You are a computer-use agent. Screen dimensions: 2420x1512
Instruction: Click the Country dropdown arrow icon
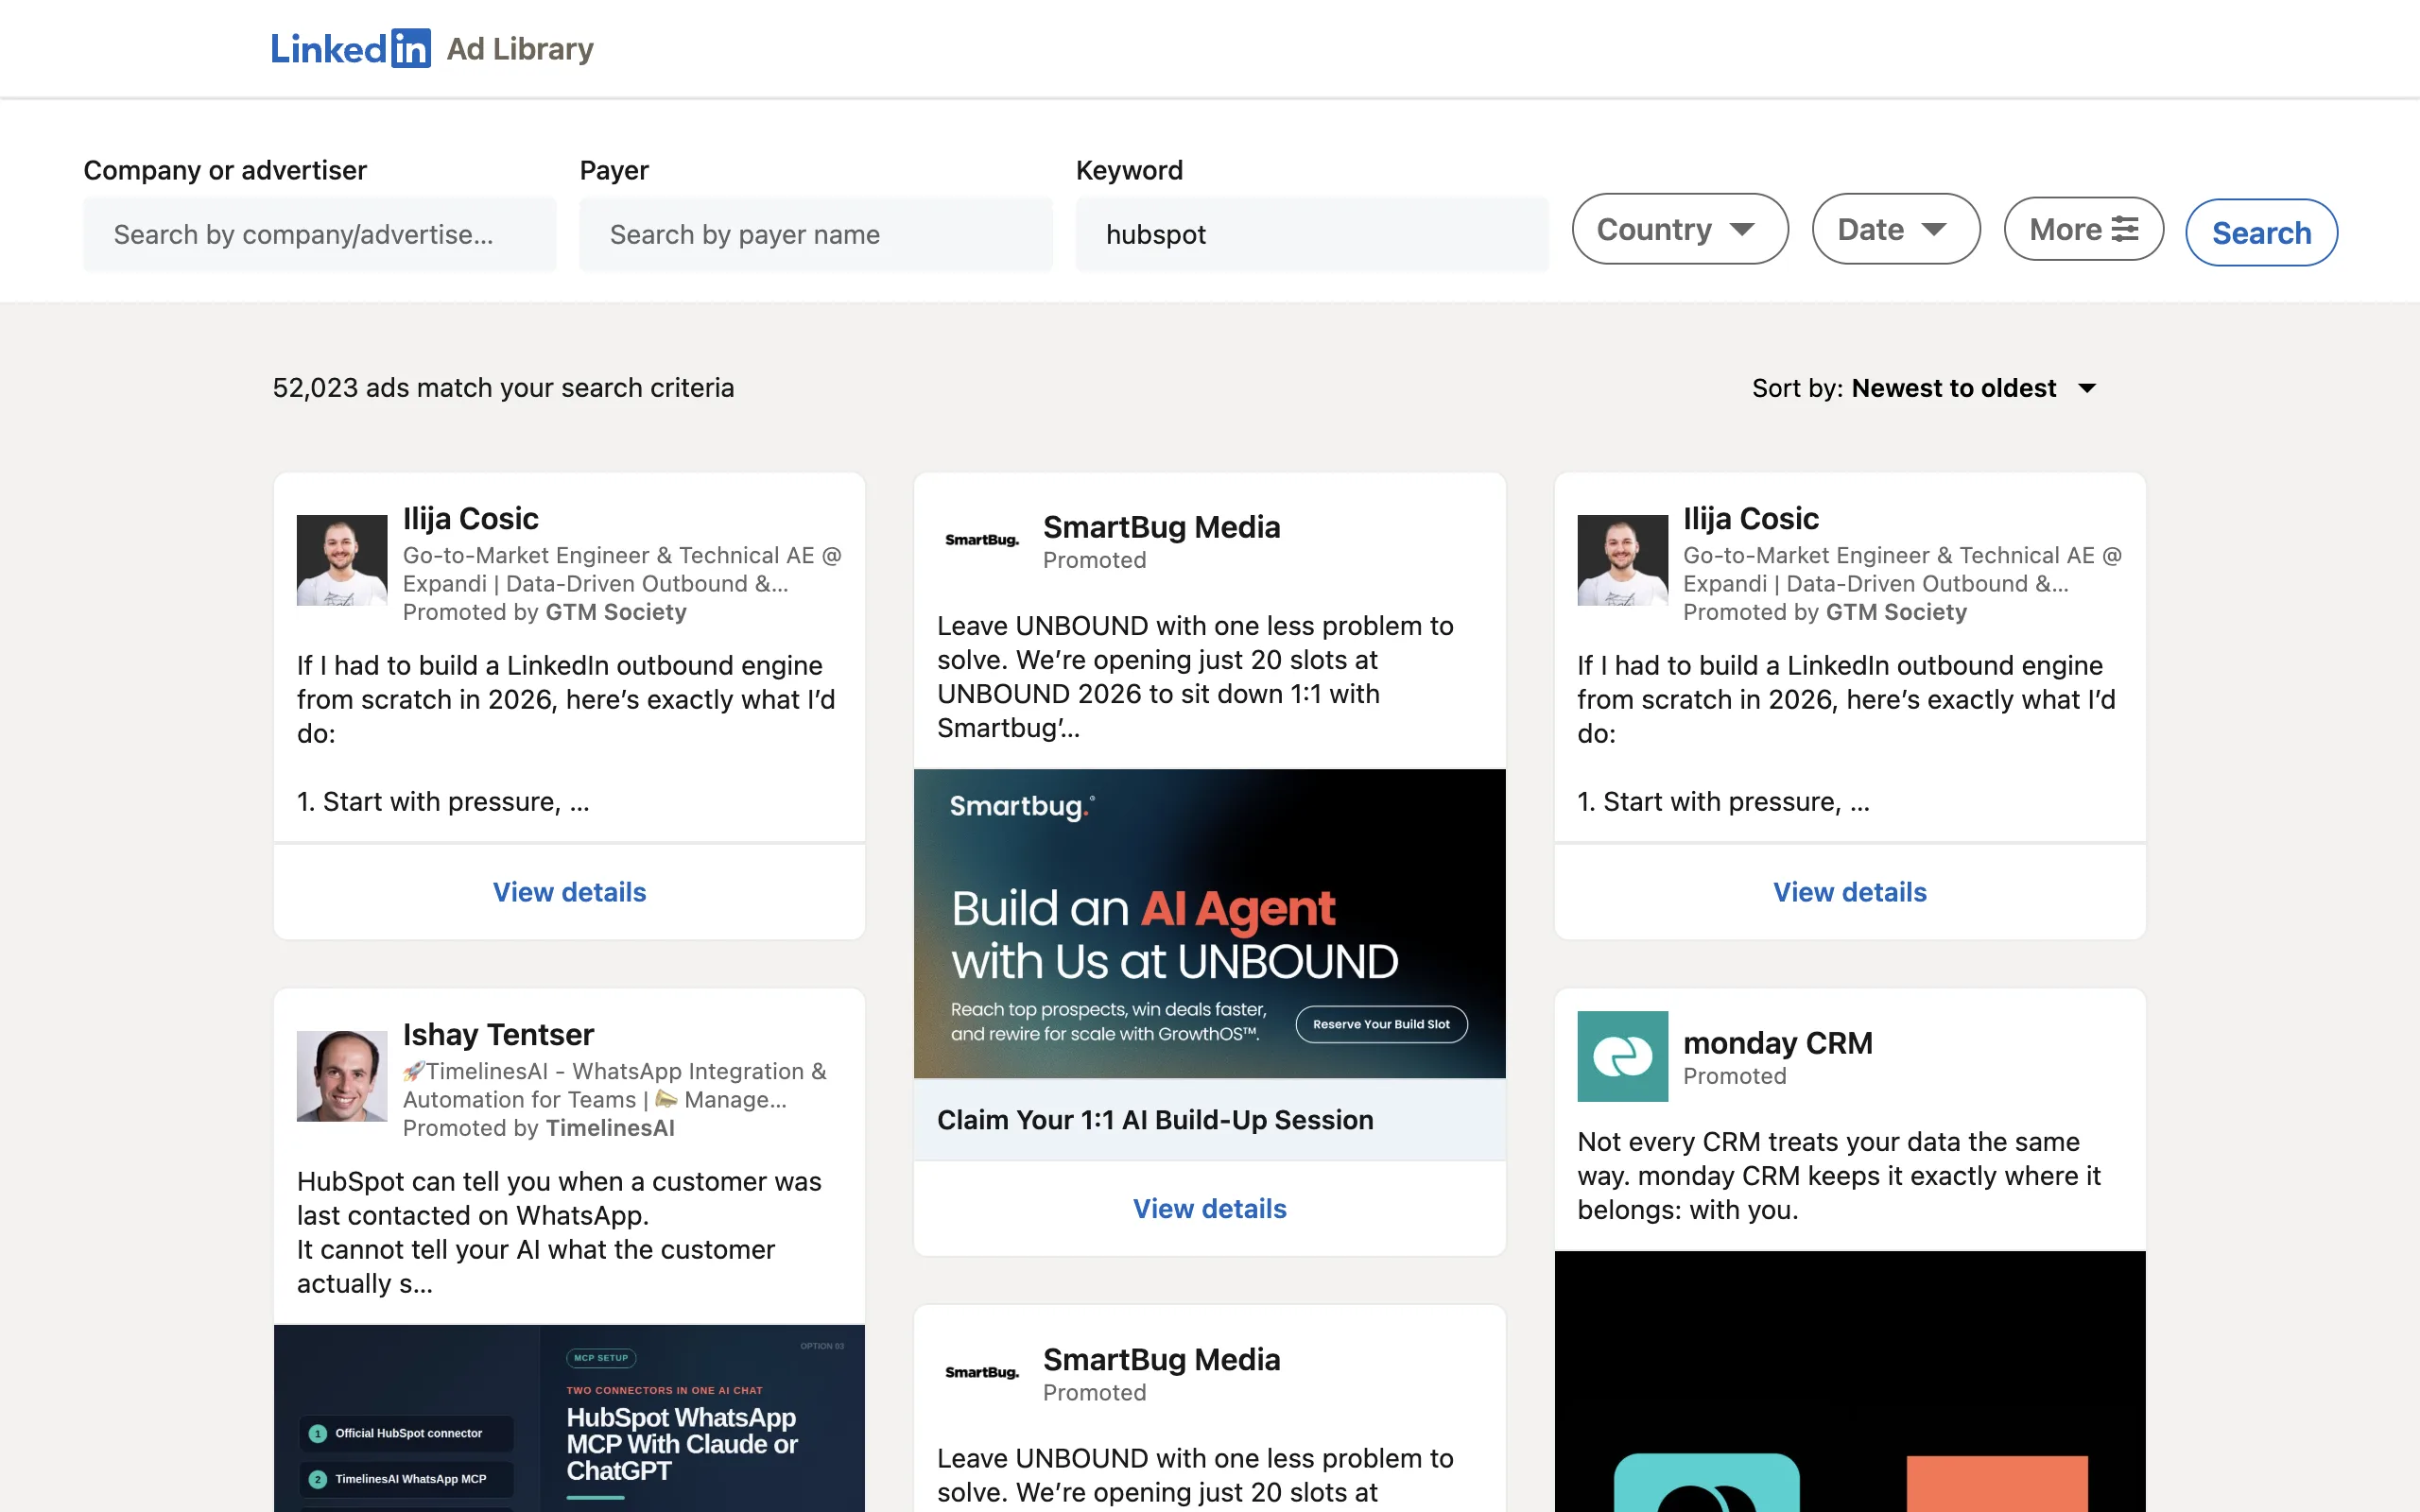tap(1742, 229)
